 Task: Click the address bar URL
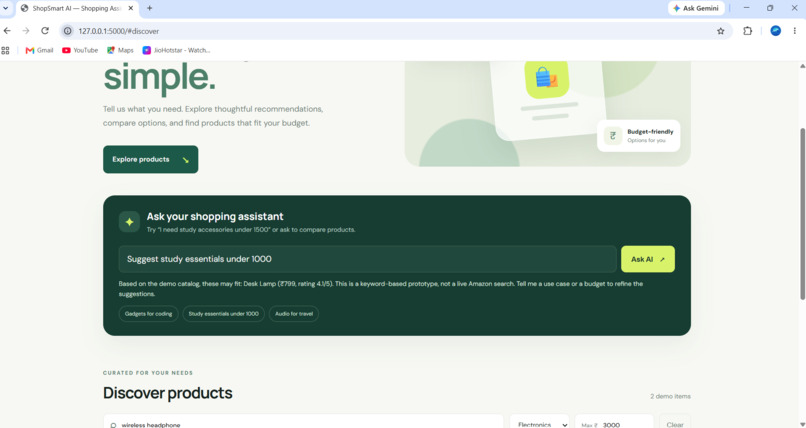pyautogui.click(x=119, y=31)
